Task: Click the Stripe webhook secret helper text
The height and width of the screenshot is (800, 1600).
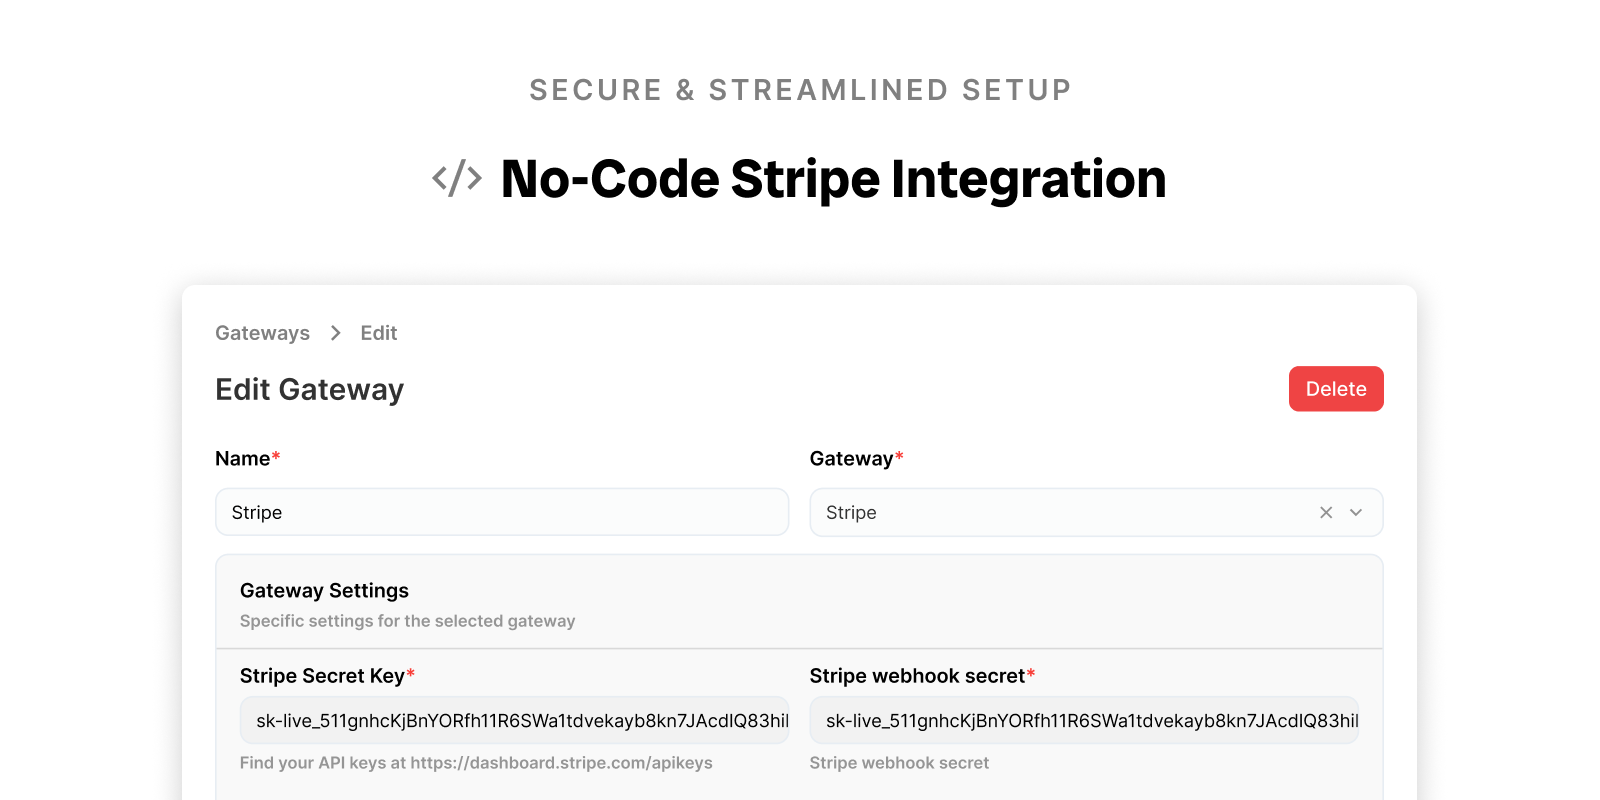Action: coord(898,762)
